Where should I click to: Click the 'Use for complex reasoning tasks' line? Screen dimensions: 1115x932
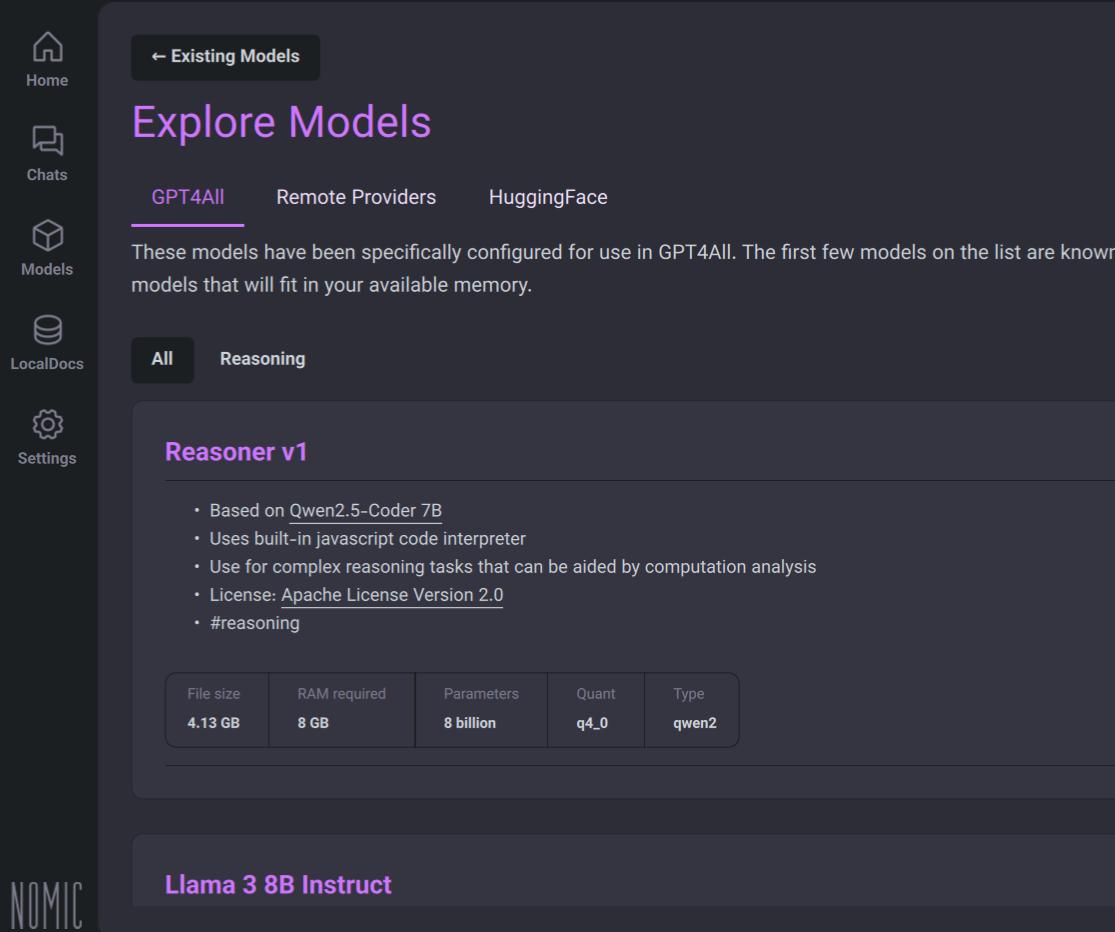(513, 567)
